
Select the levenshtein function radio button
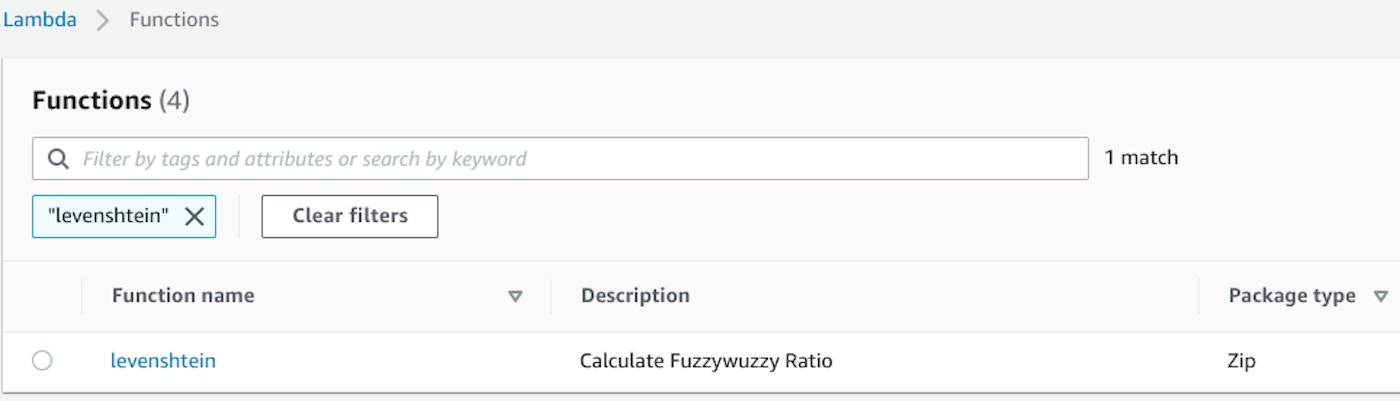[42, 361]
